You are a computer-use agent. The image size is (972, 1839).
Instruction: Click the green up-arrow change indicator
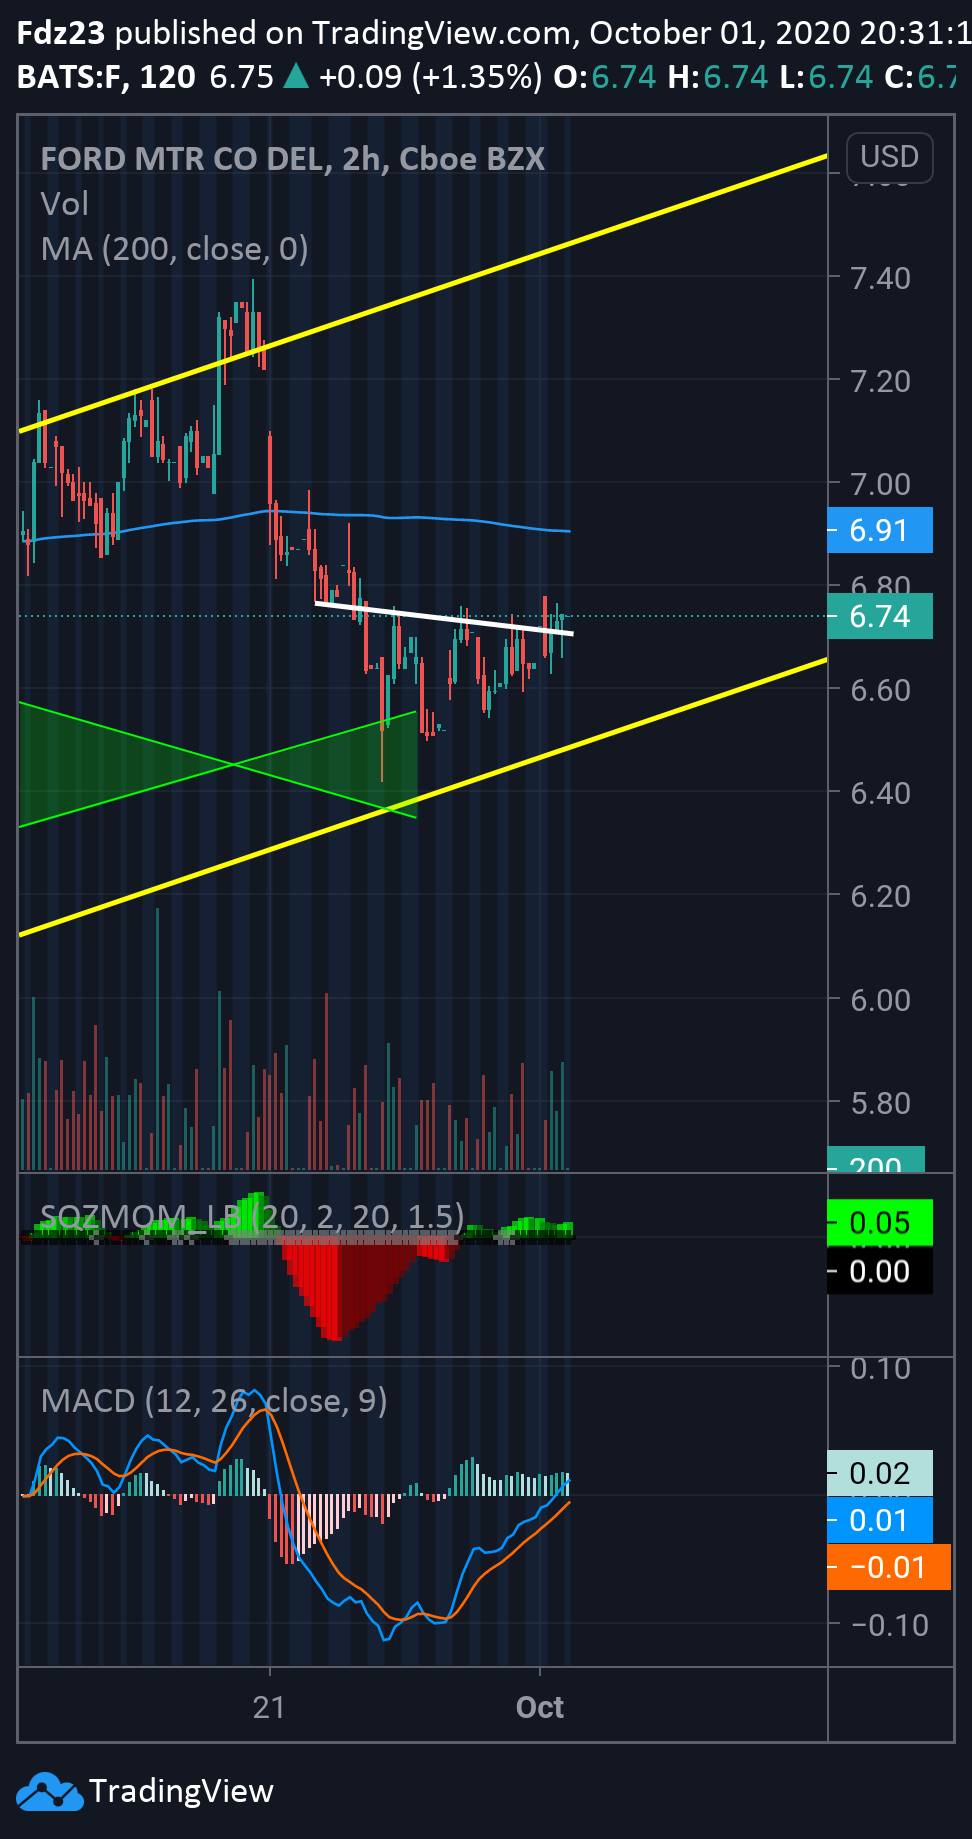[x=296, y=76]
